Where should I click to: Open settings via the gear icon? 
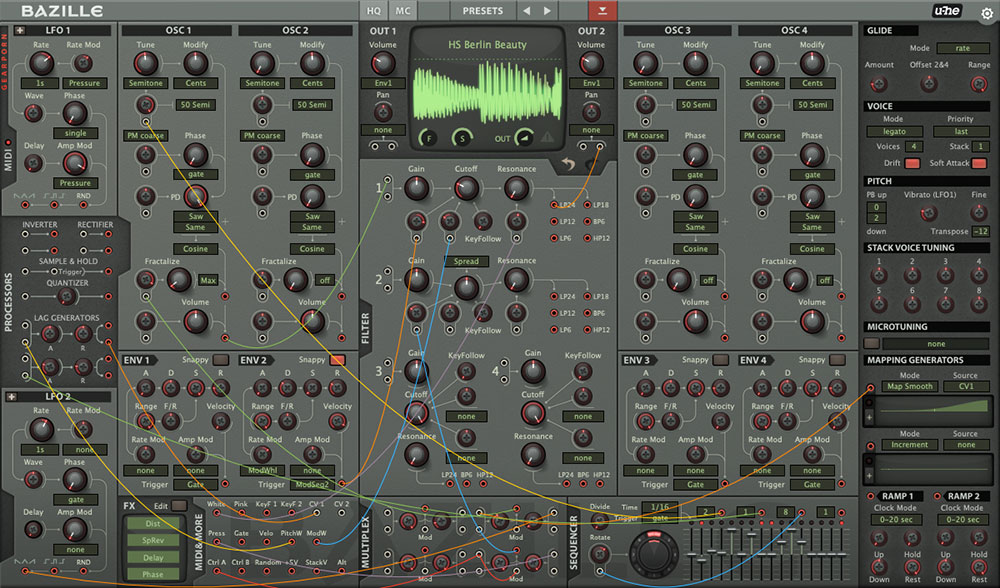click(x=987, y=13)
